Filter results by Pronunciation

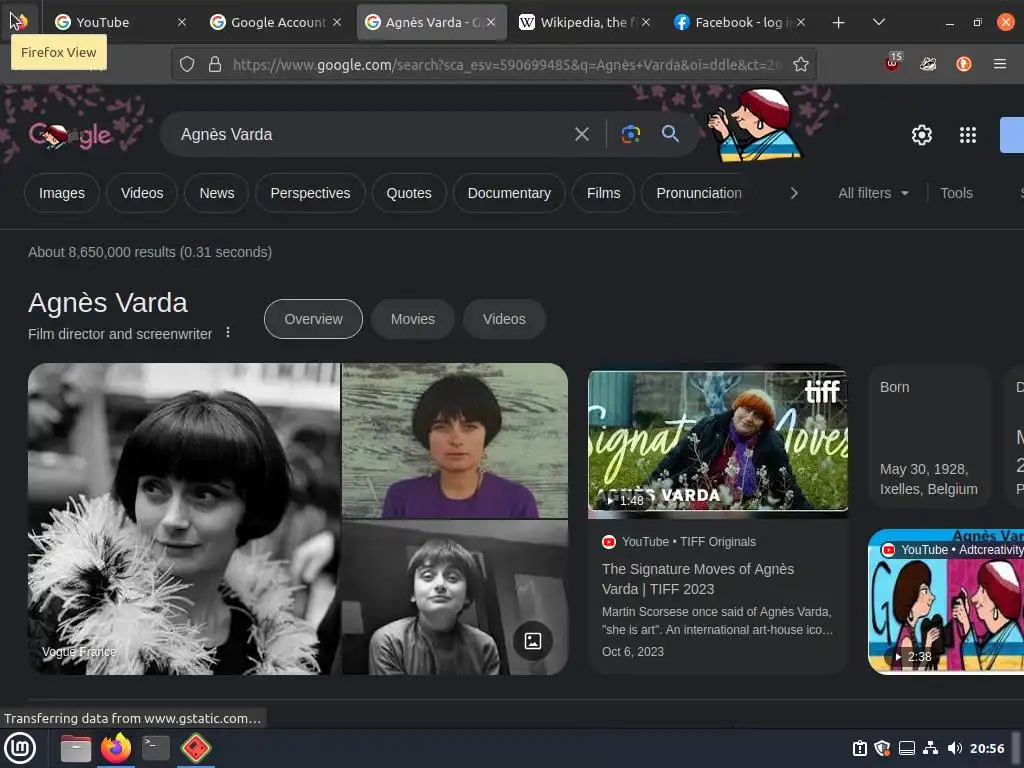[x=699, y=193]
